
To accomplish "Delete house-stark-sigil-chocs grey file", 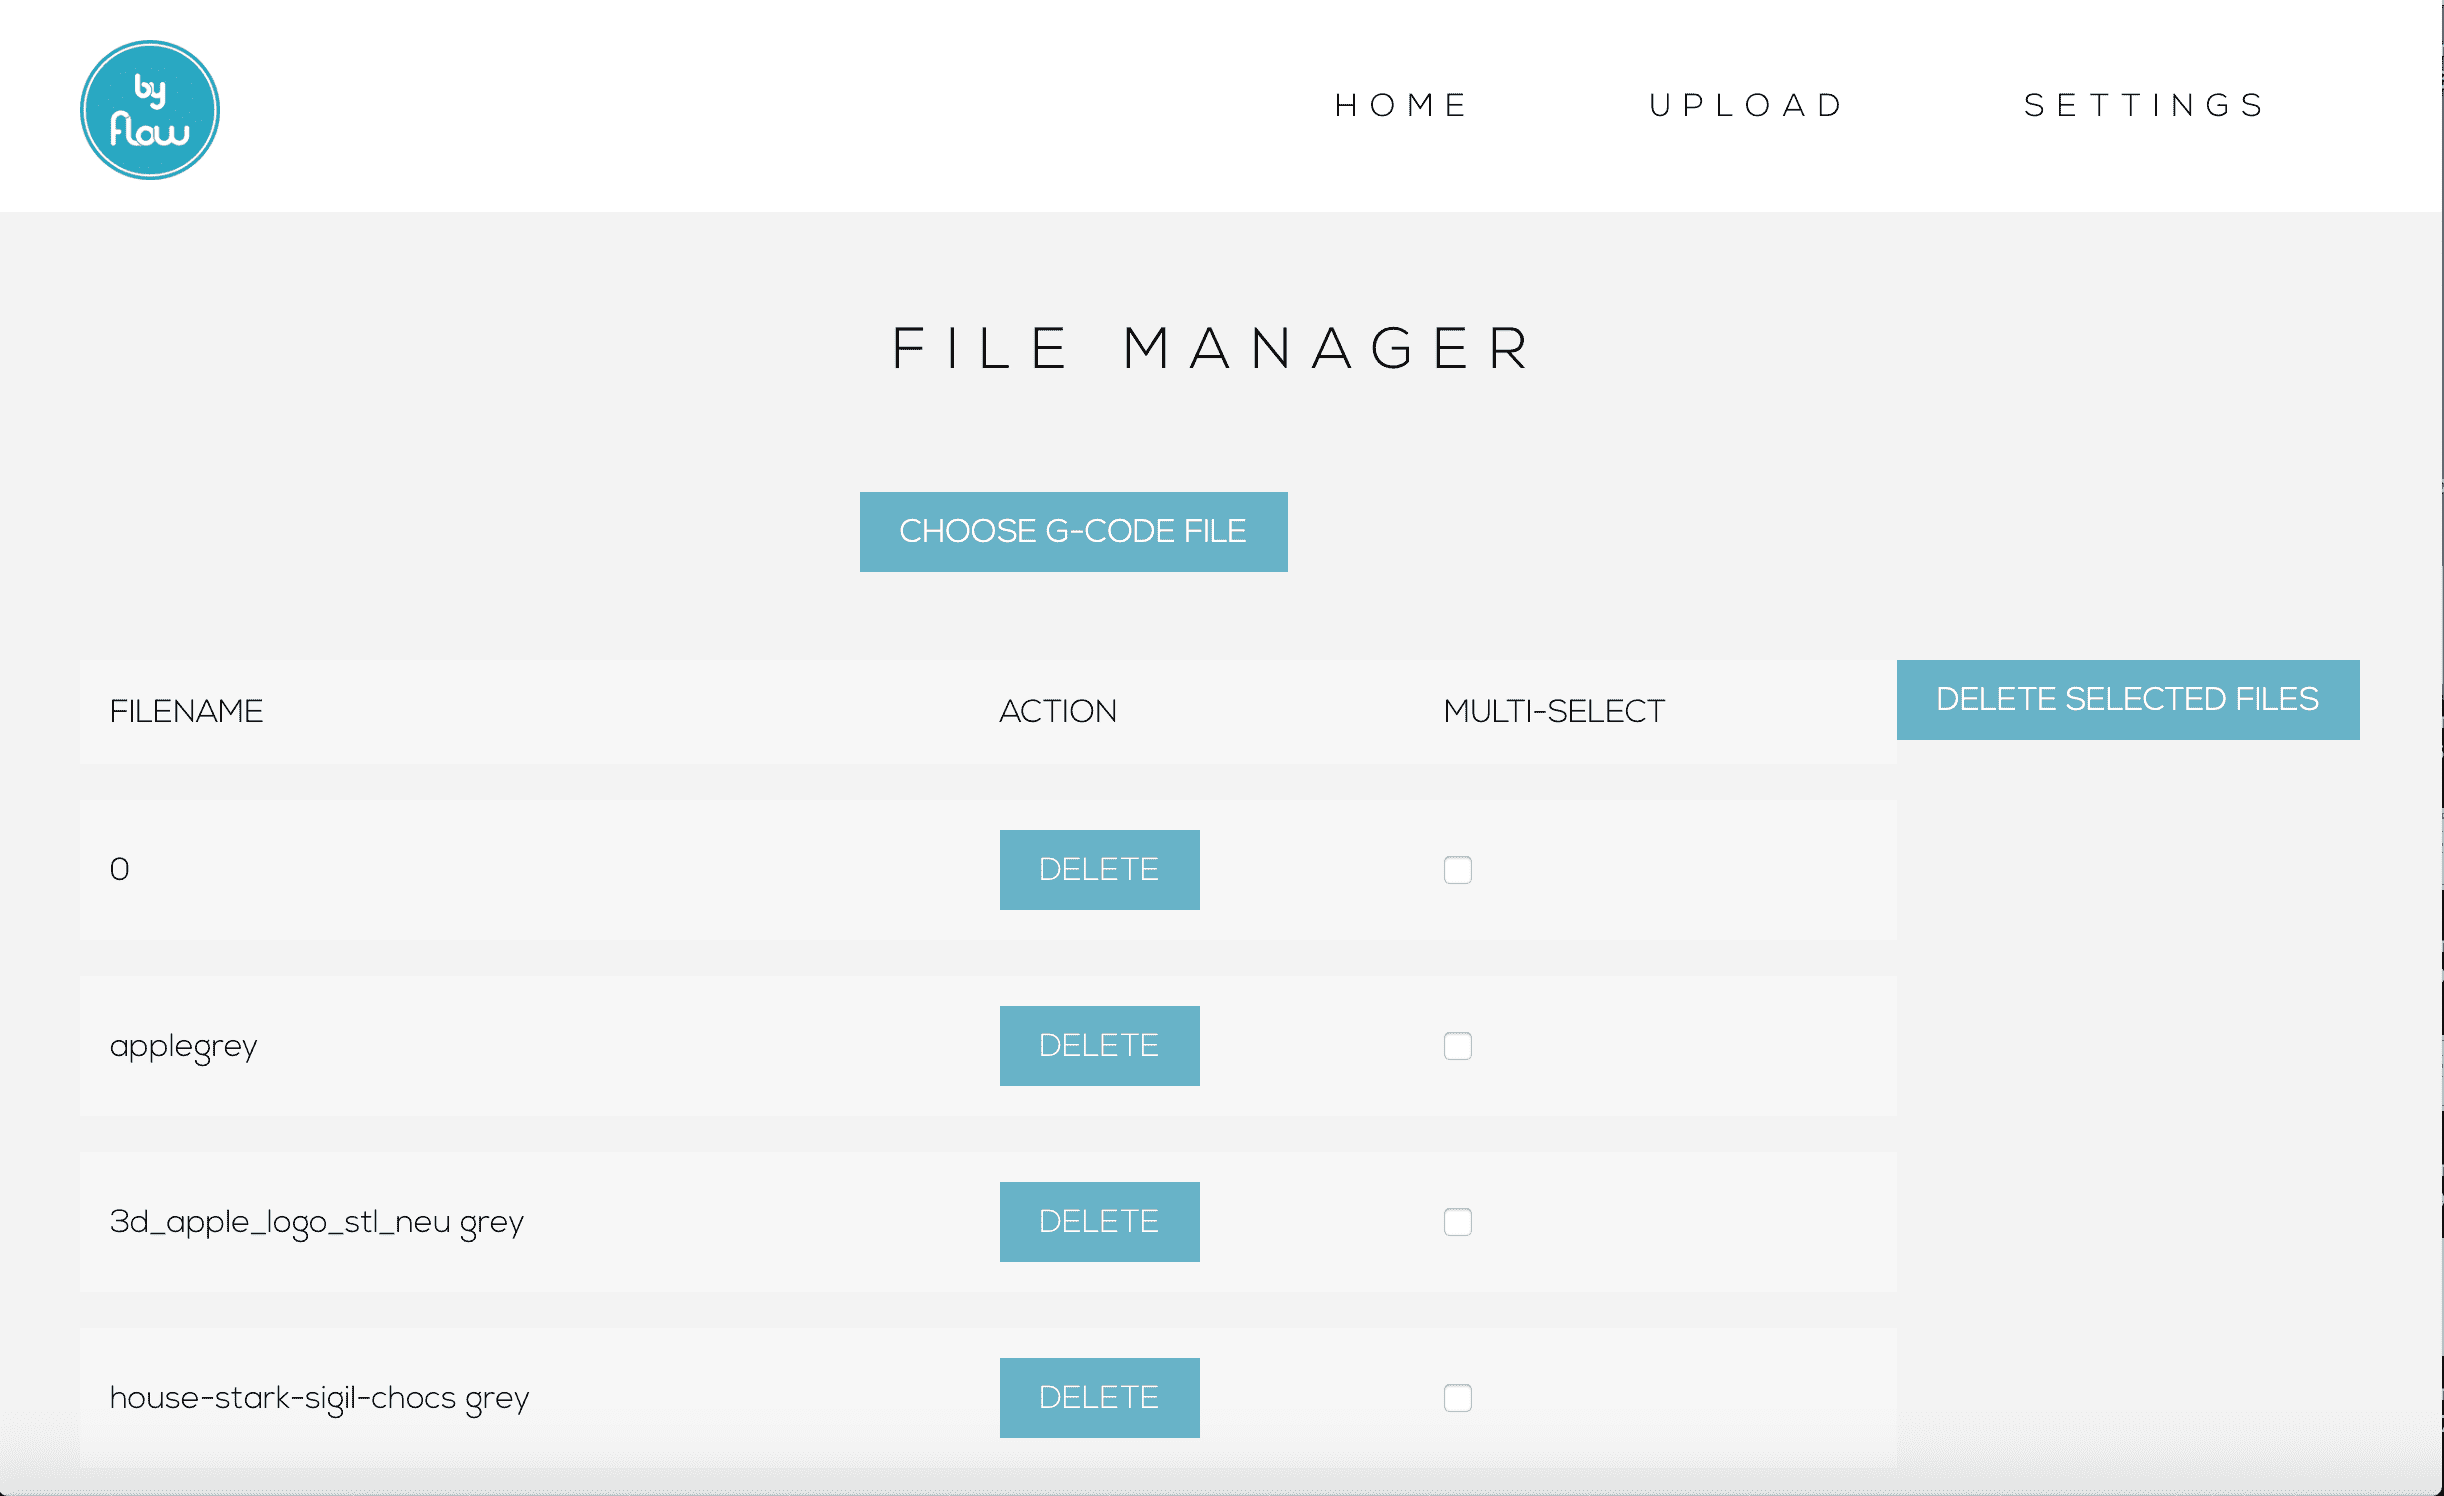I will click(1099, 1397).
